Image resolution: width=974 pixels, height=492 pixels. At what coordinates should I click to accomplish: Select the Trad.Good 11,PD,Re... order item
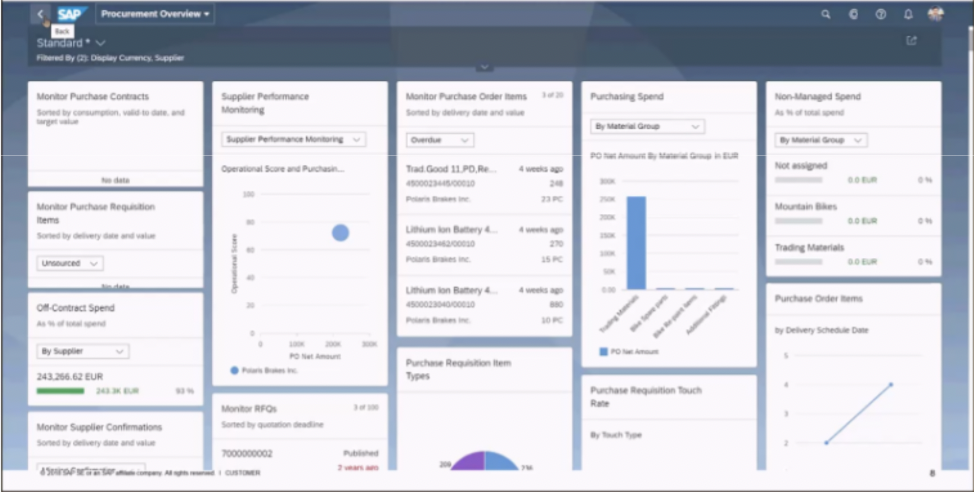(485, 184)
